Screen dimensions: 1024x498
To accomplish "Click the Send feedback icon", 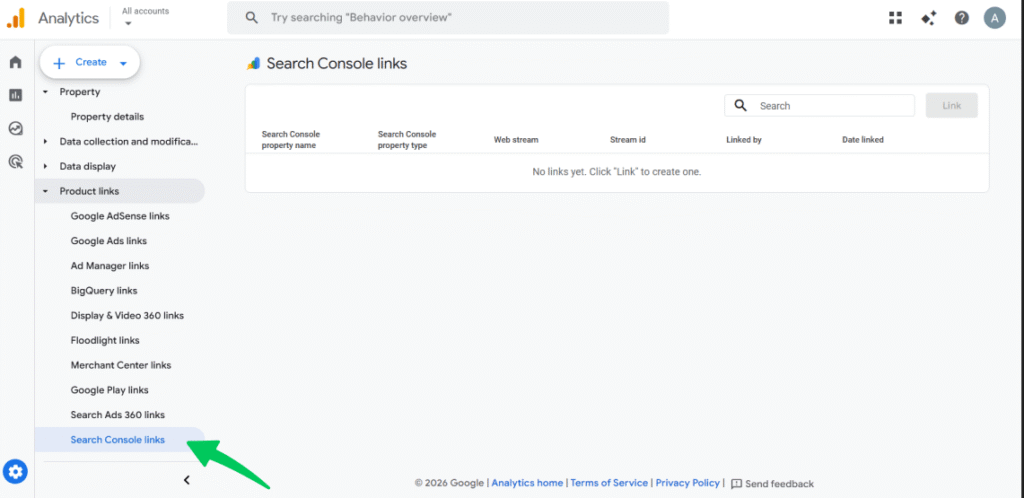I will pyautogui.click(x=736, y=484).
